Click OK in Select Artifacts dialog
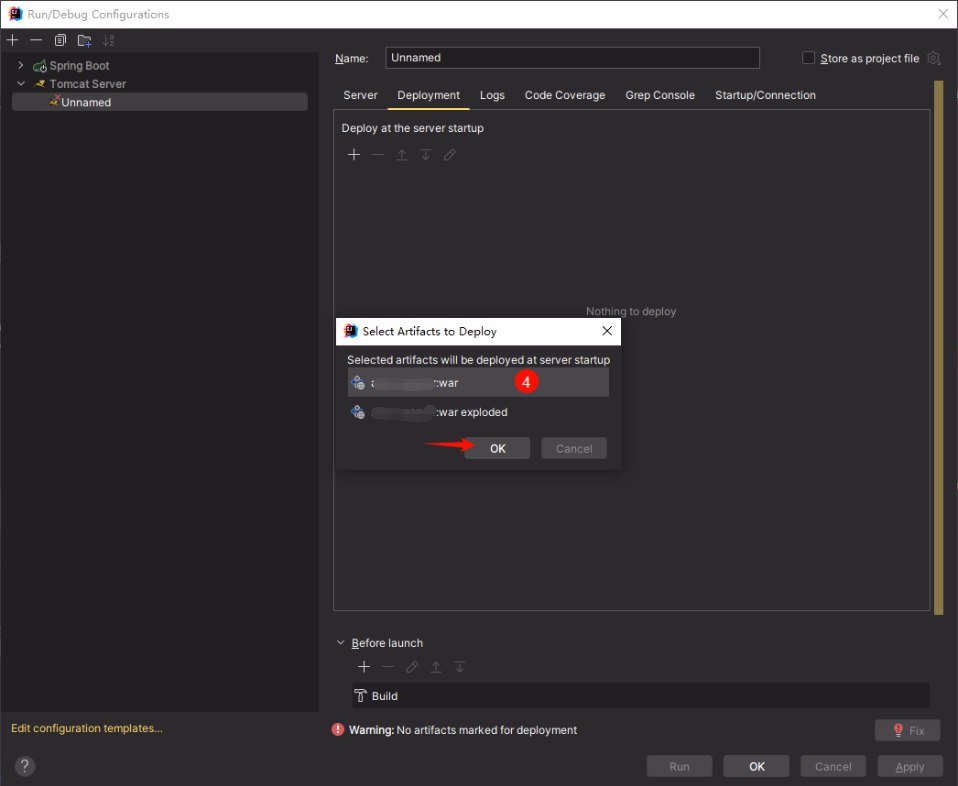Viewport: 958px width, 786px height. [497, 449]
